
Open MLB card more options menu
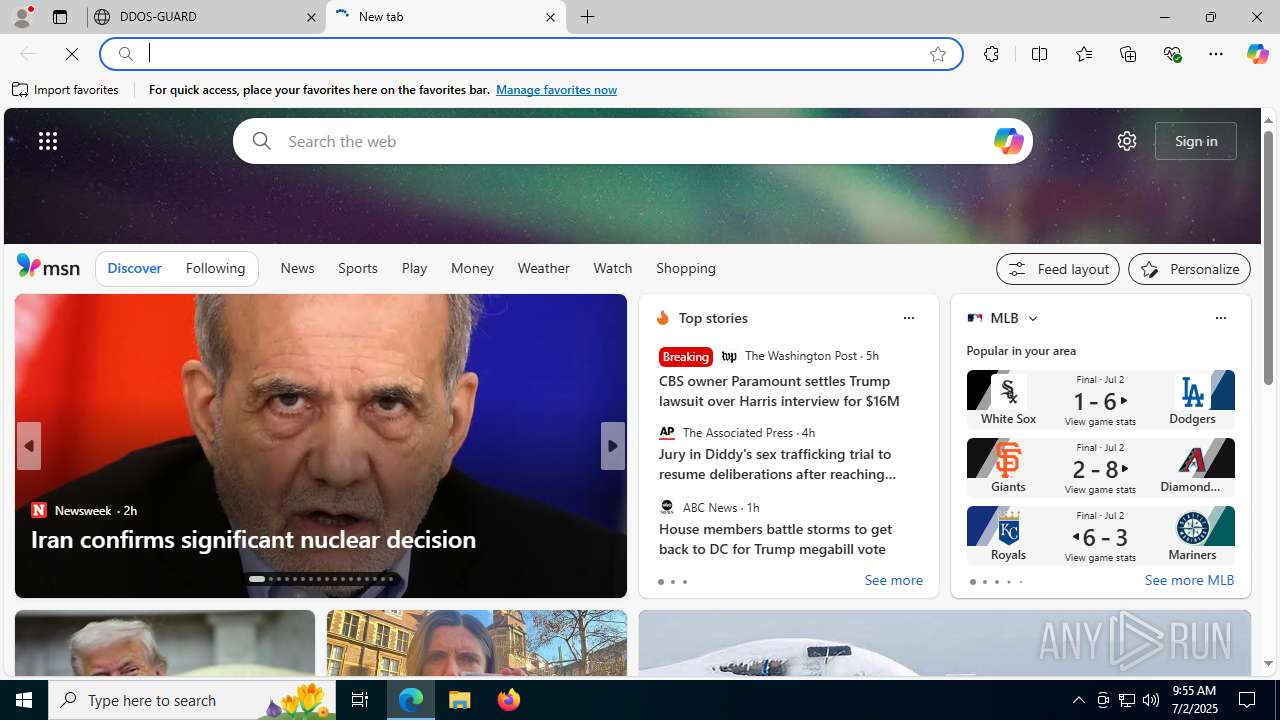click(x=1220, y=318)
